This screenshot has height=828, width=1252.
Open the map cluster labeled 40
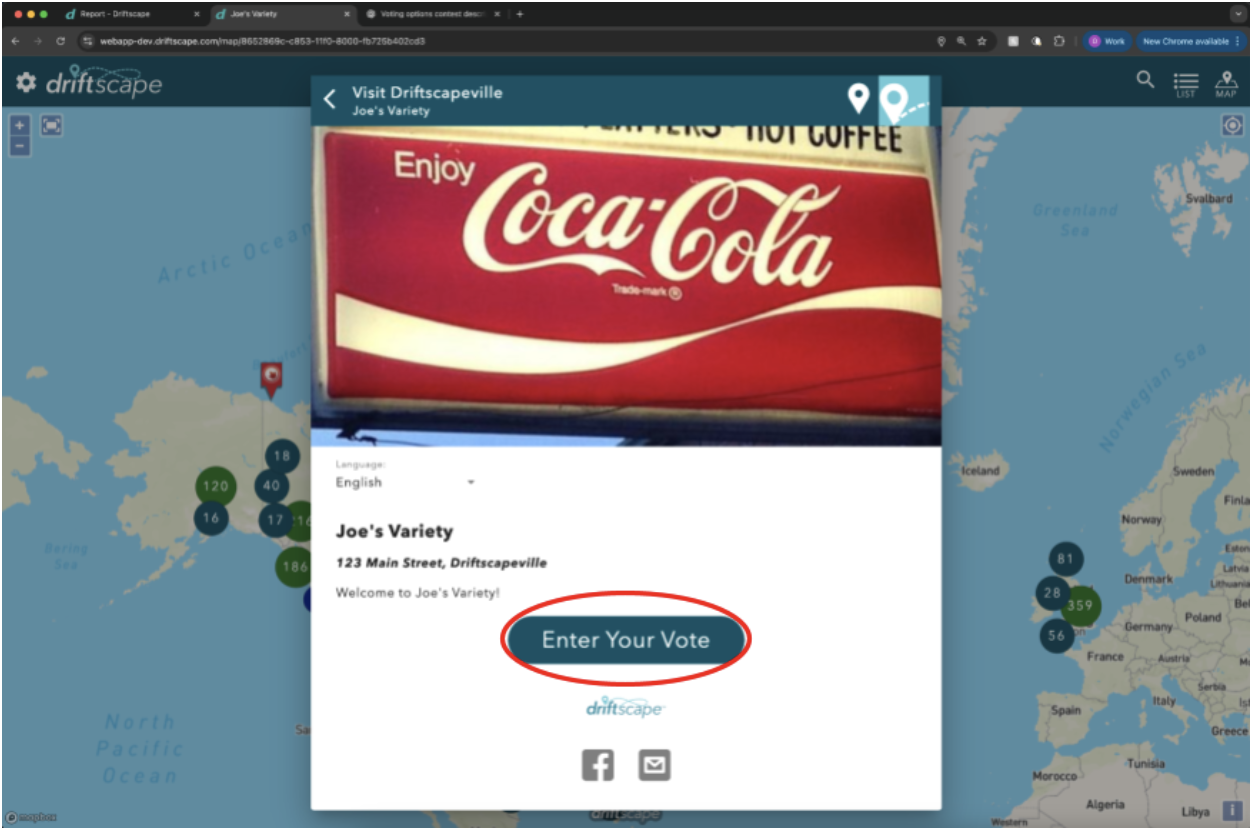[271, 487]
